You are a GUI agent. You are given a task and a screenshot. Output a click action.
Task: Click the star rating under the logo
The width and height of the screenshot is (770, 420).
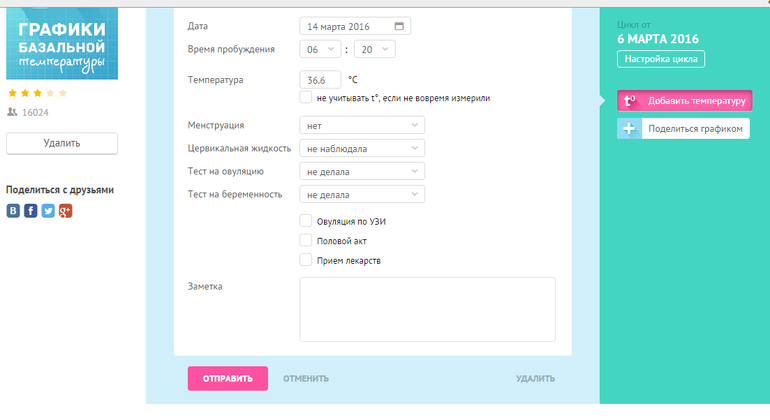[x=37, y=93]
